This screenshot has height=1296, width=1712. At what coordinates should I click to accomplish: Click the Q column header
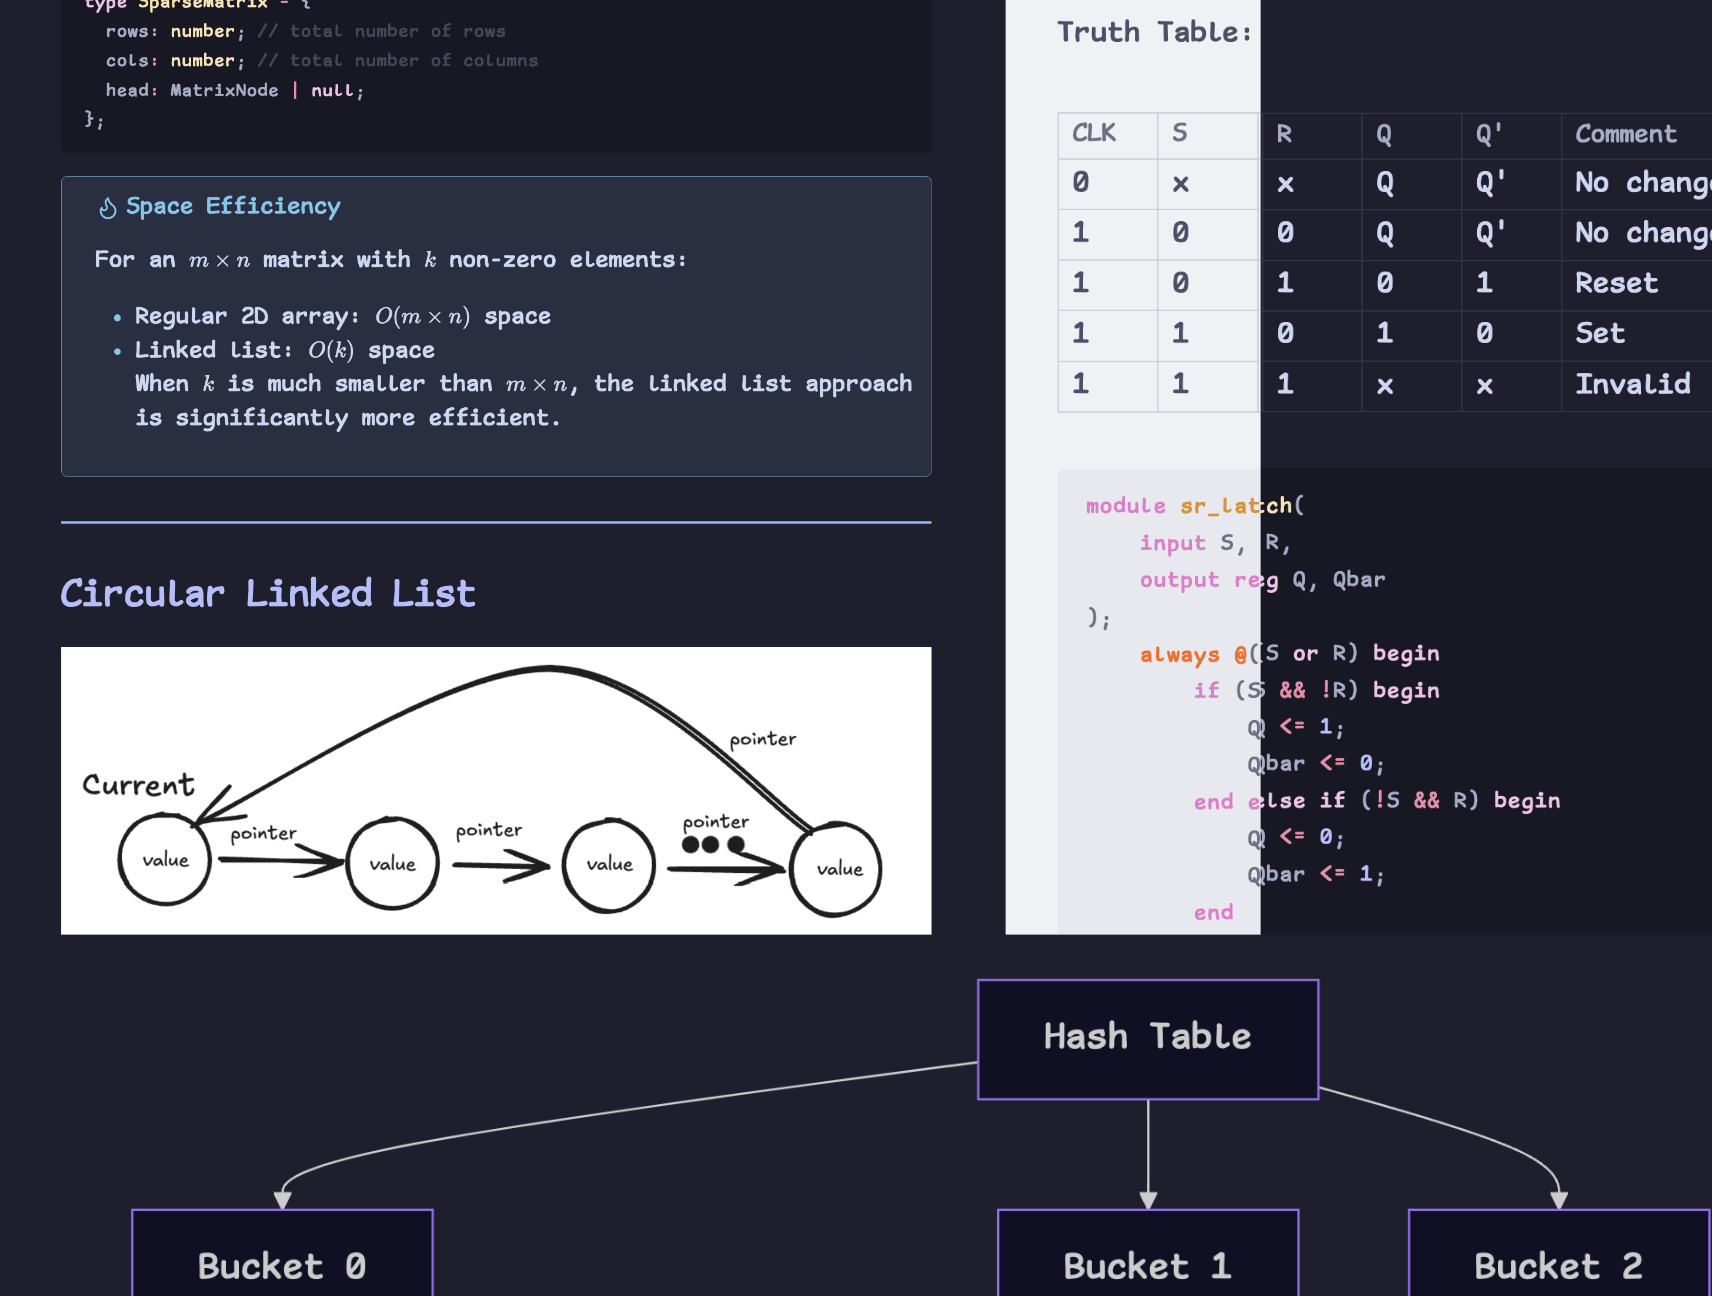pyautogui.click(x=1411, y=134)
